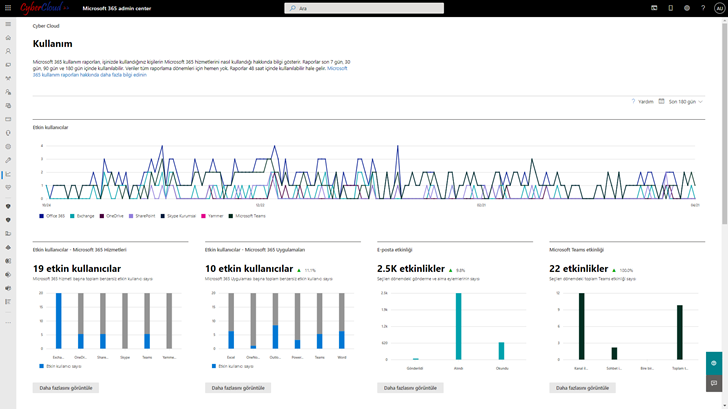Viewport: 728px width, 409px height.
Task: Toggle the Office 365 legend series
Action: tap(52, 216)
